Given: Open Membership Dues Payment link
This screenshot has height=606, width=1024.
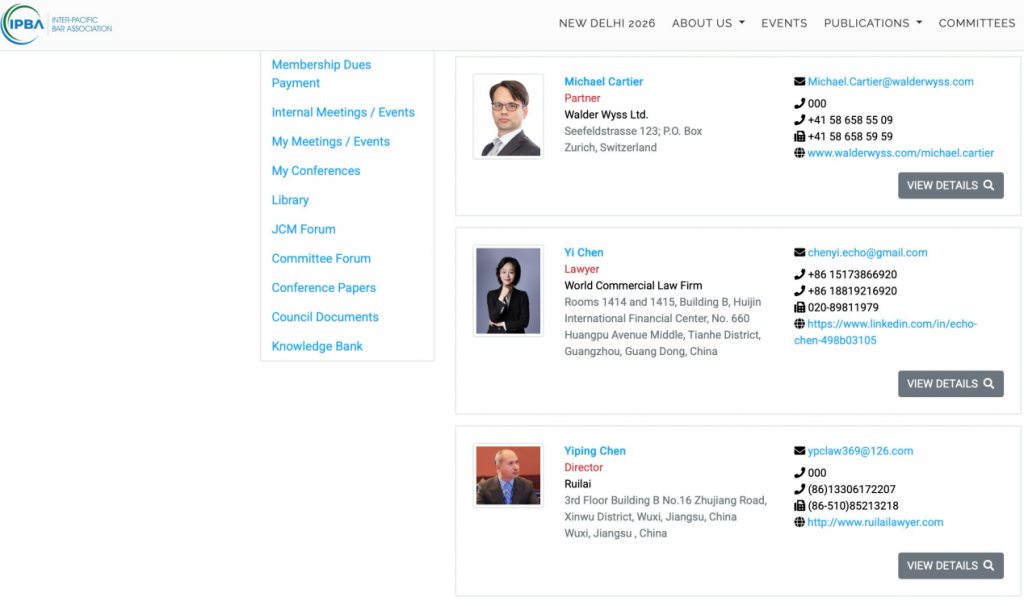Looking at the screenshot, I should pos(321,74).
